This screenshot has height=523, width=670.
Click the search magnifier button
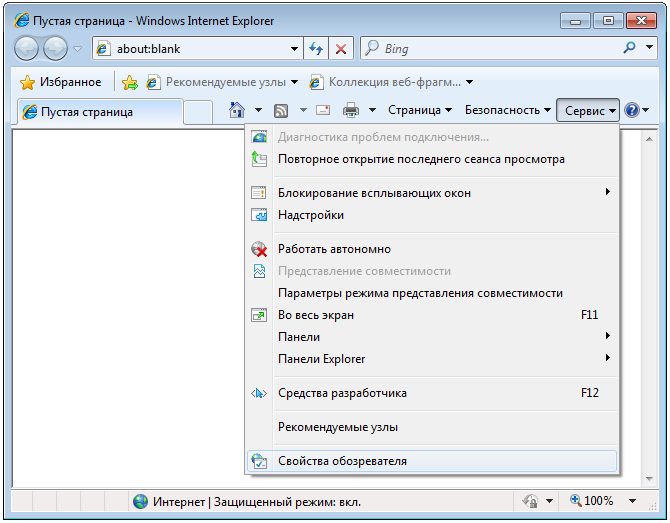click(x=629, y=48)
